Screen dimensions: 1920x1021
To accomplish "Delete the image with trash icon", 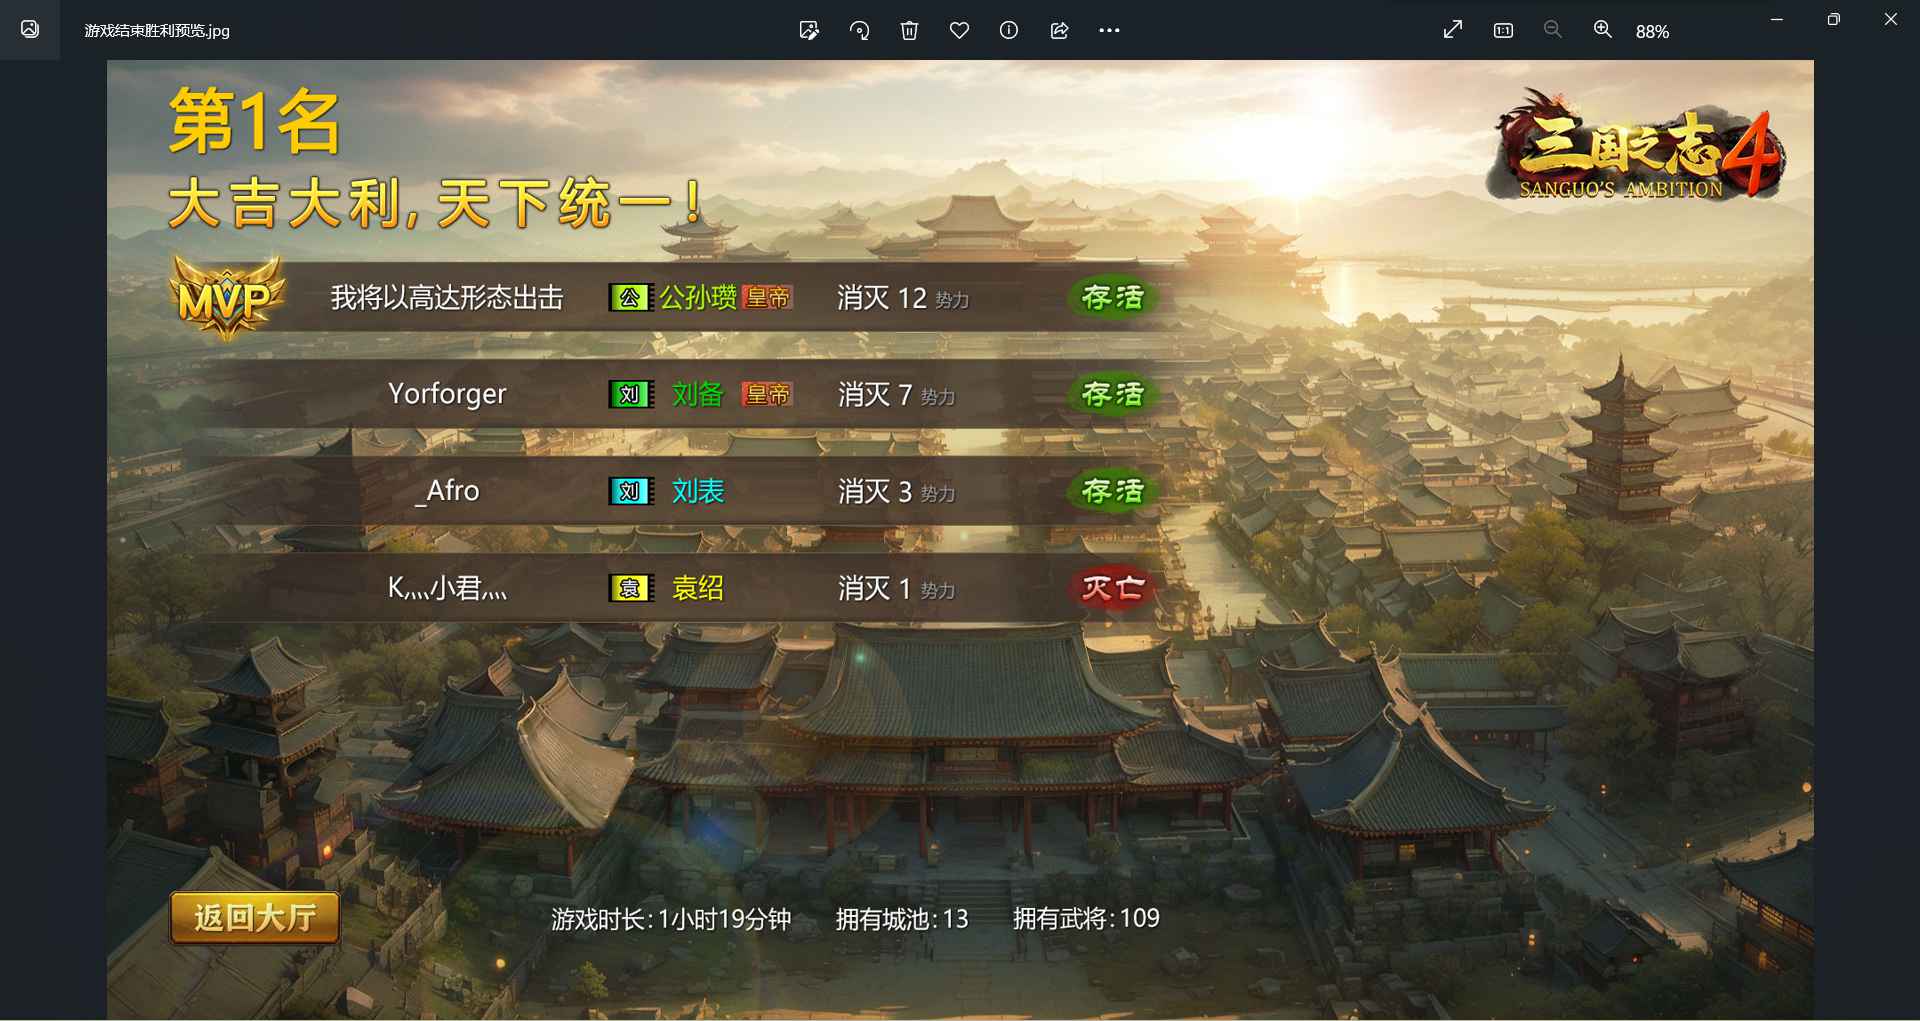I will tap(909, 31).
